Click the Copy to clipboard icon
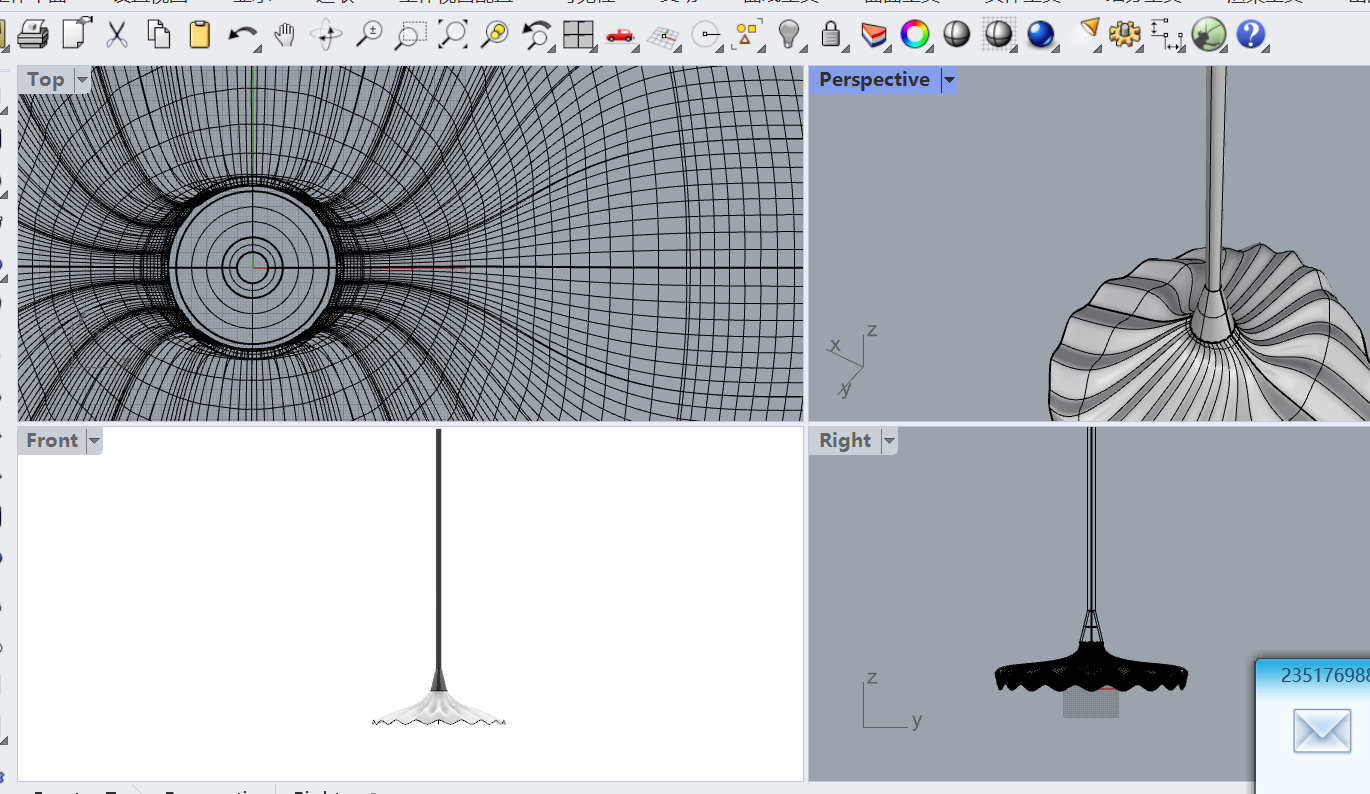The image size is (1370, 794). click(x=158, y=35)
